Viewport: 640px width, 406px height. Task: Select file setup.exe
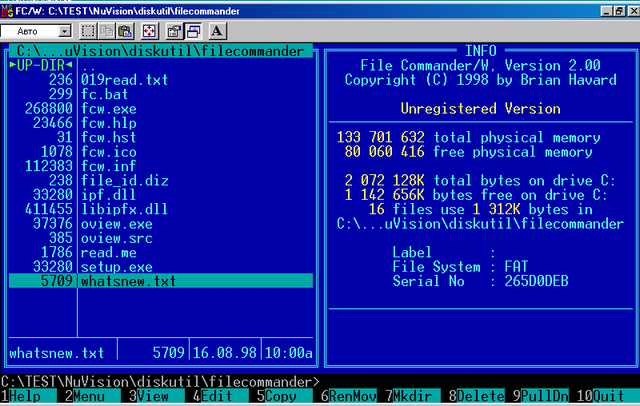tap(116, 267)
